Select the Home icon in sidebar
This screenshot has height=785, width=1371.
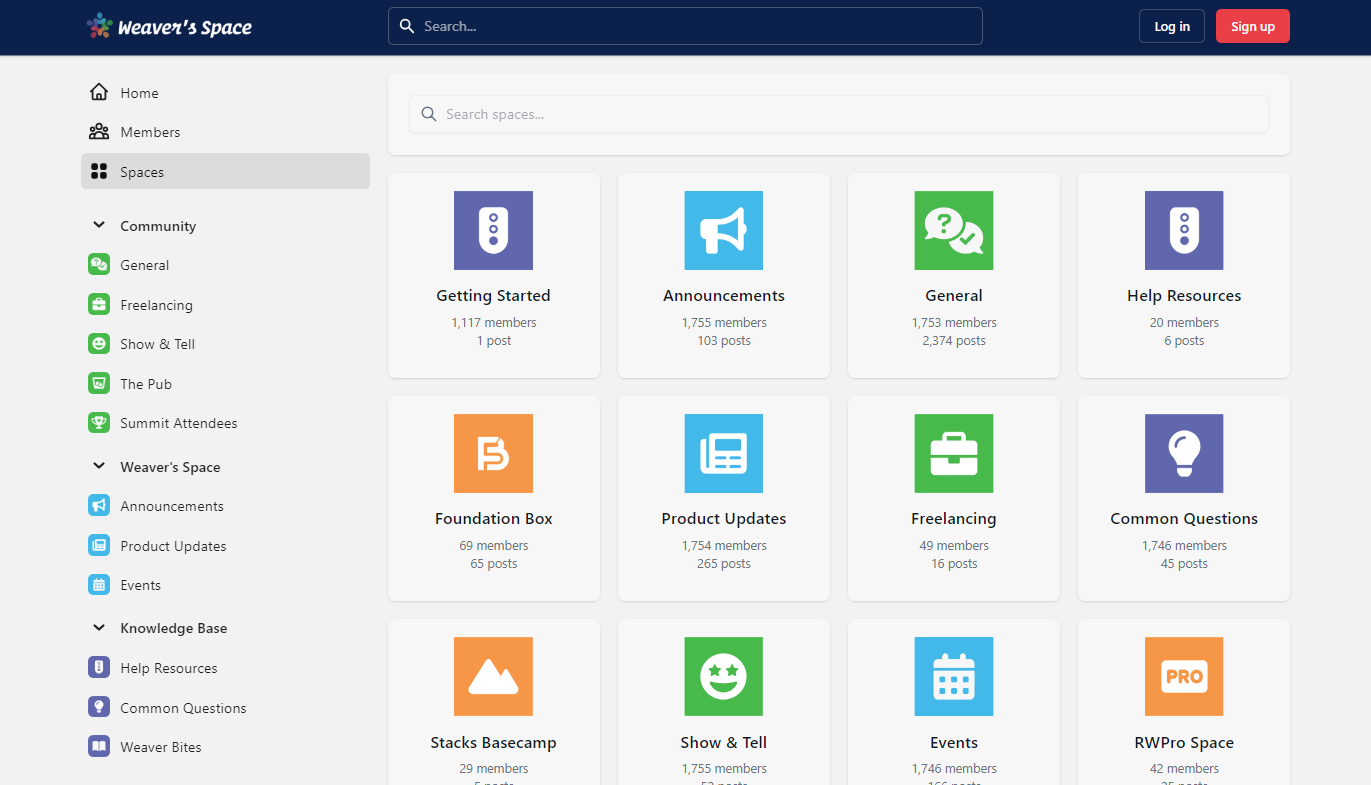coord(99,92)
